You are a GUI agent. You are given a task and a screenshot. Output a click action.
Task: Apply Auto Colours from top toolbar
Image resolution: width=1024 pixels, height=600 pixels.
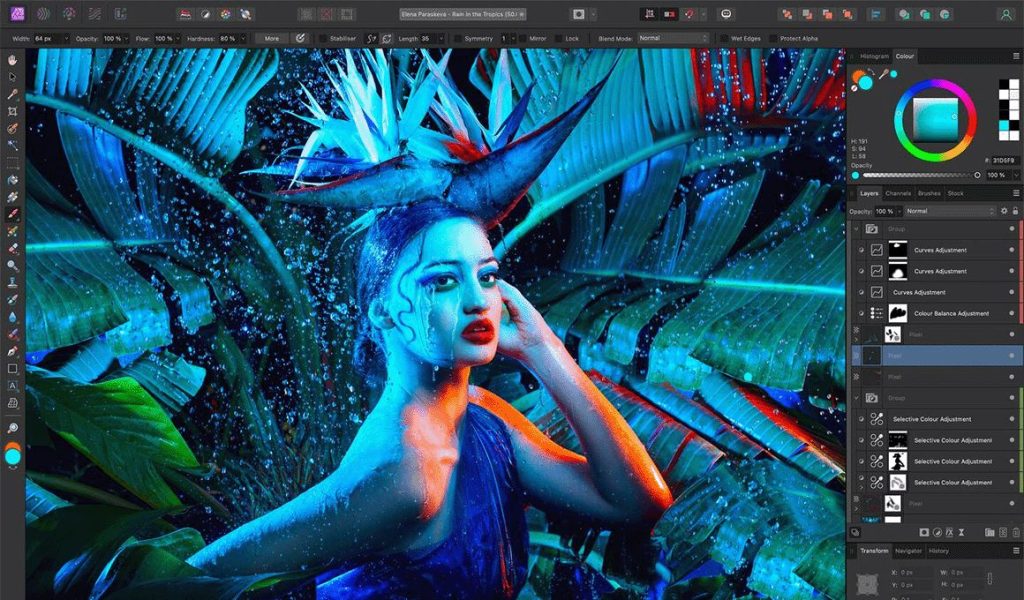pos(225,14)
